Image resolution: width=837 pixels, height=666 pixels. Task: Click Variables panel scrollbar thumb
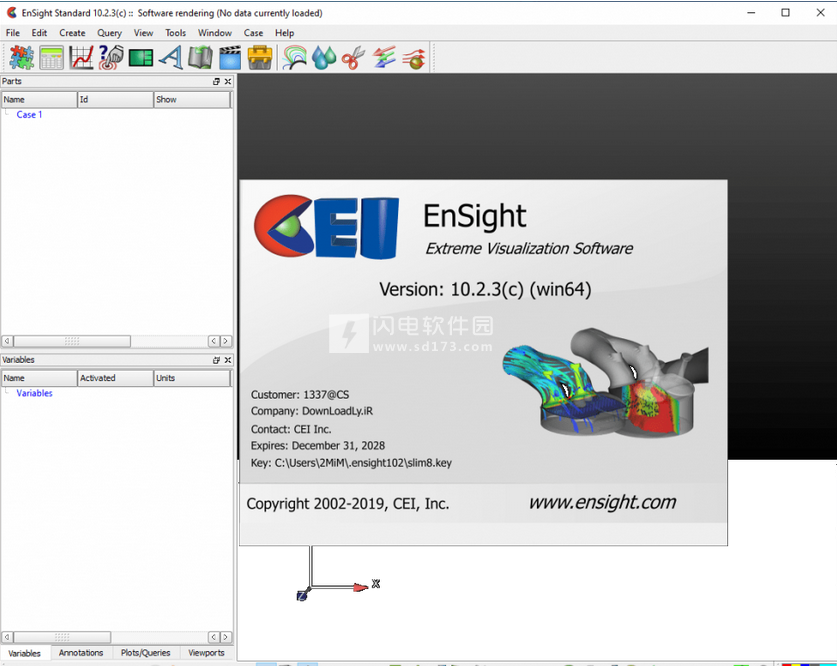click(x=62, y=637)
